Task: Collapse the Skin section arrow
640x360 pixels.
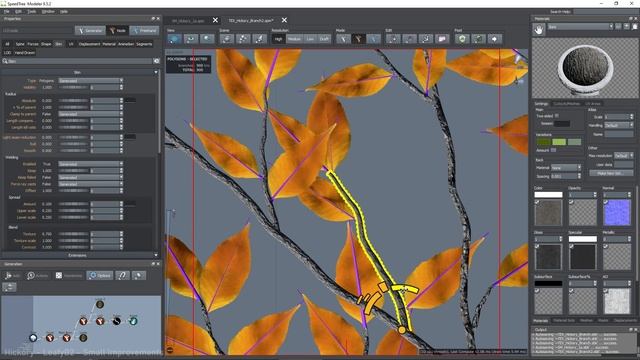Action: point(156,72)
